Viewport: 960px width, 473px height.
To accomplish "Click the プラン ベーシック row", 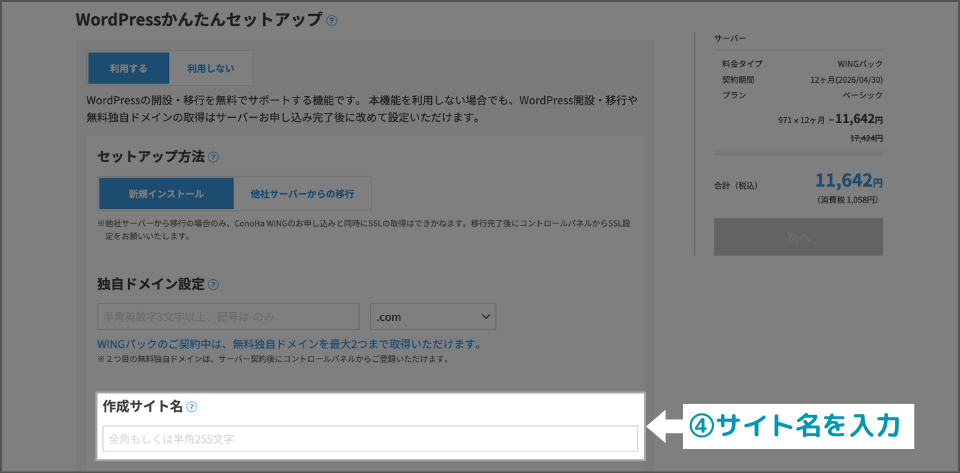I will pos(802,95).
